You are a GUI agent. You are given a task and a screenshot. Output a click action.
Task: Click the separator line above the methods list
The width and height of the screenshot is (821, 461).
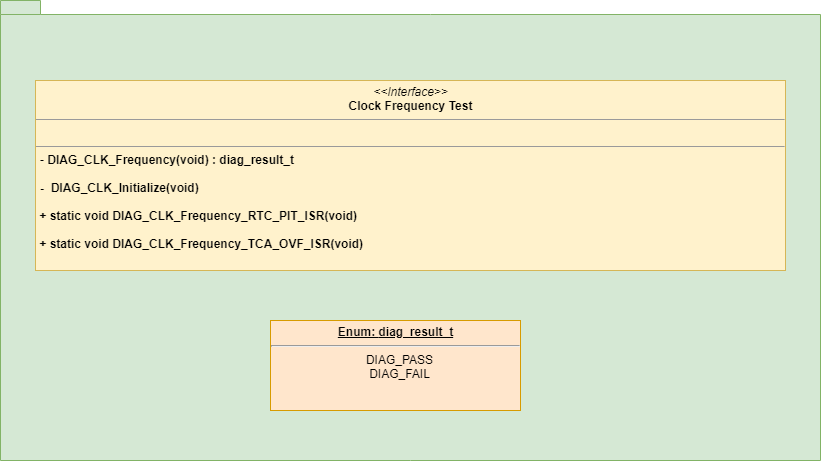click(x=410, y=146)
